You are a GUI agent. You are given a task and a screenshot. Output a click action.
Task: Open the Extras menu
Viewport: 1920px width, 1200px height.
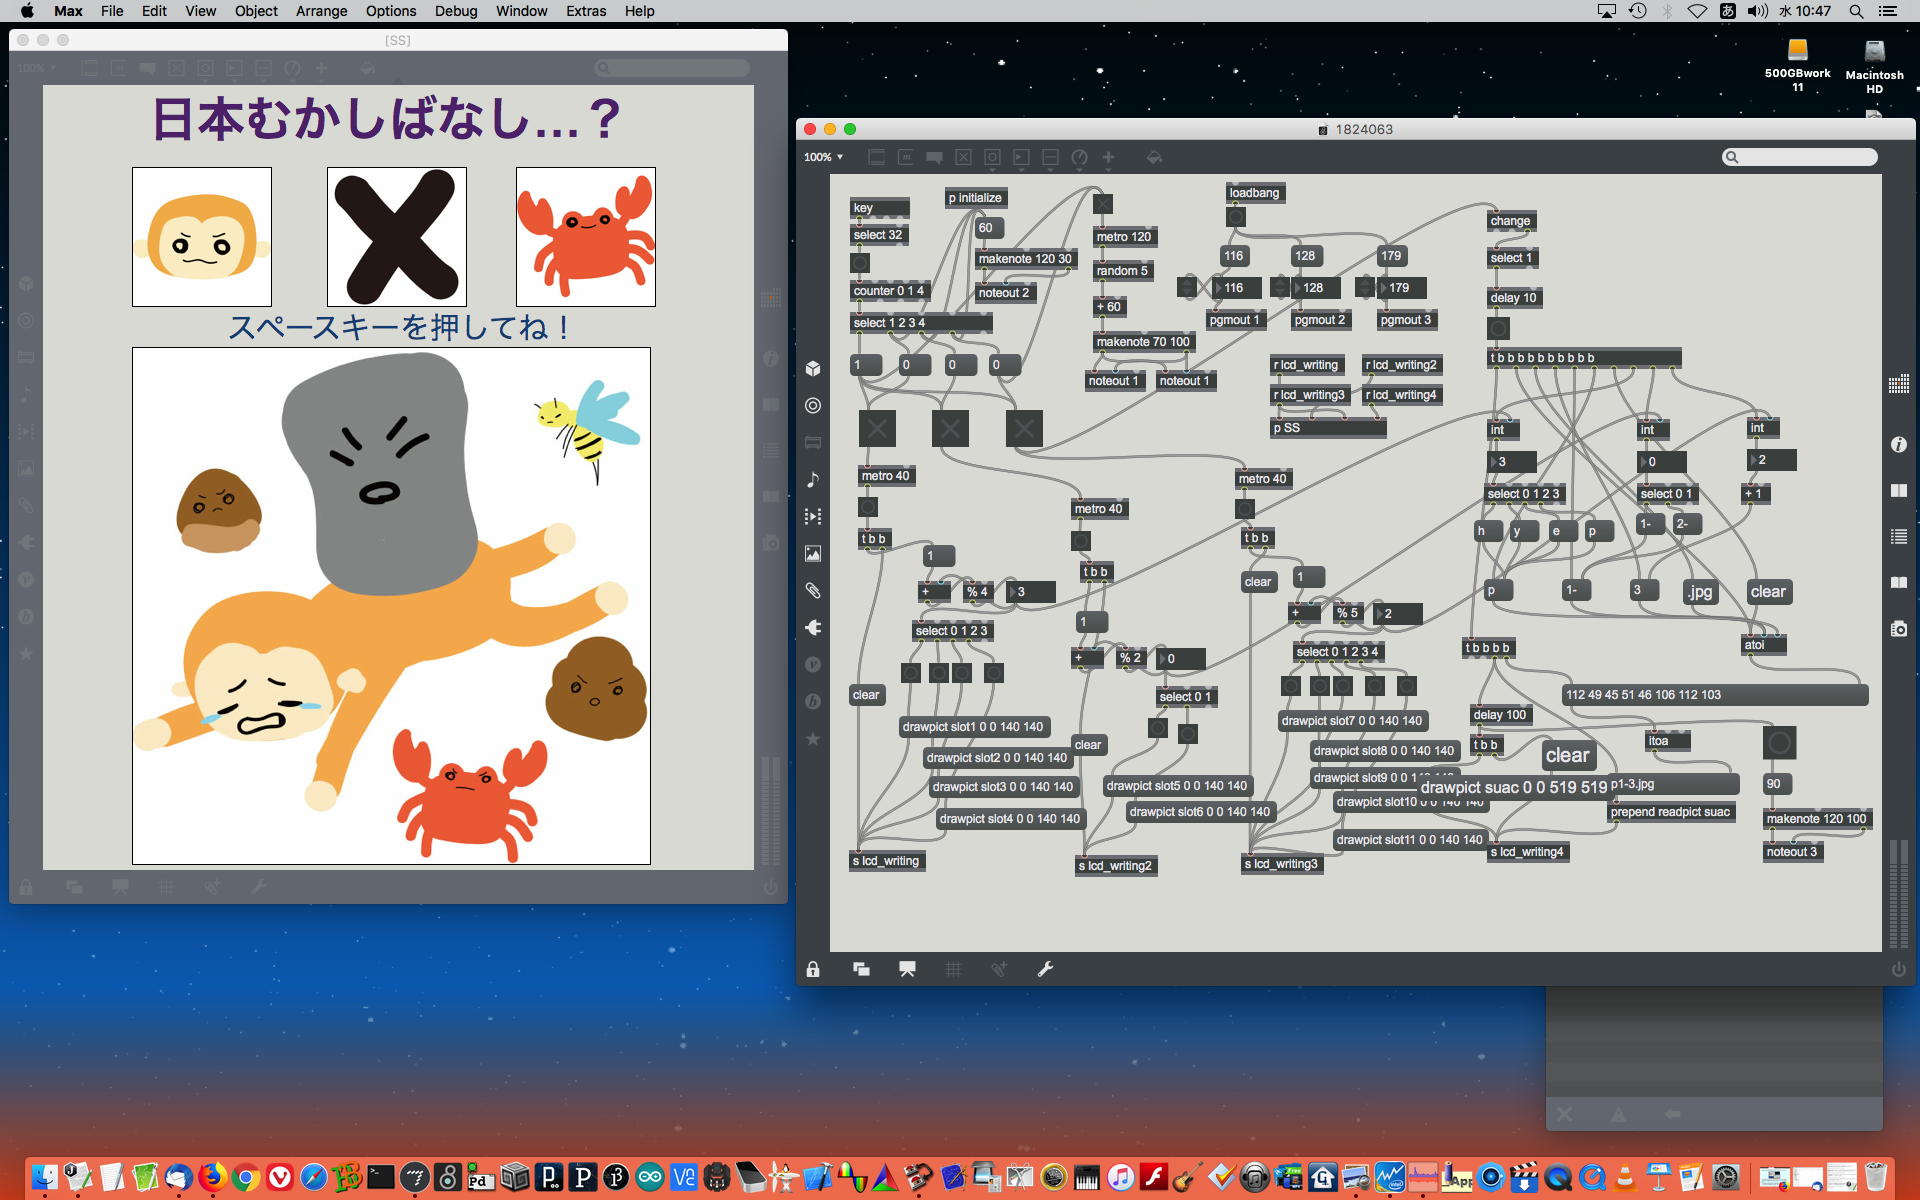585,11
